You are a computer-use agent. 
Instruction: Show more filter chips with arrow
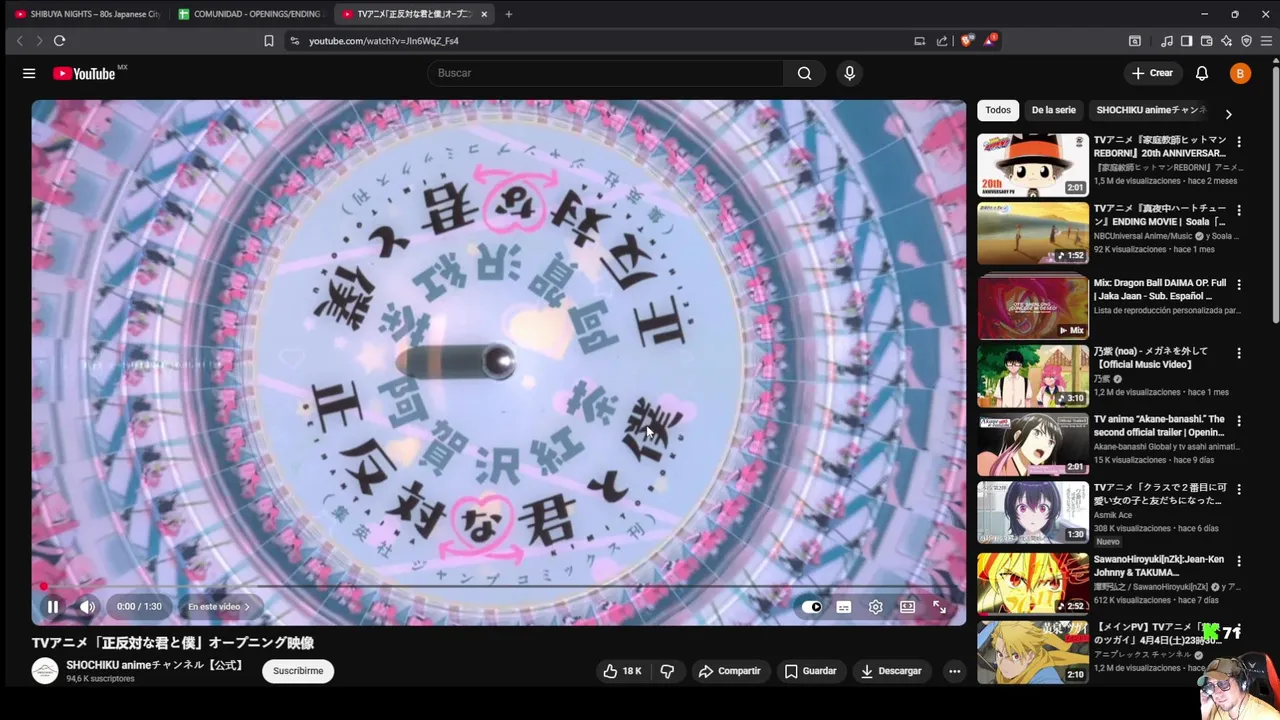pos(1228,114)
